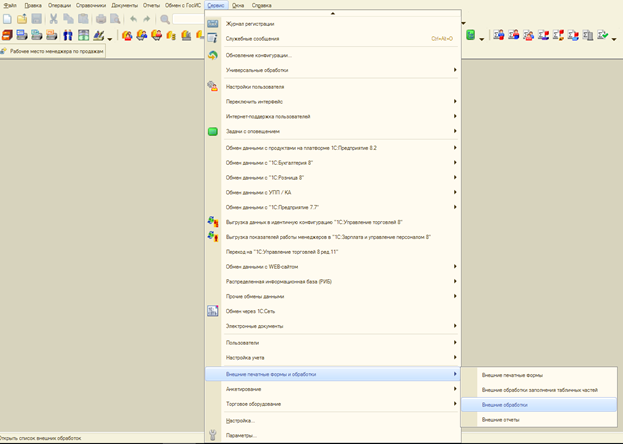Choose Служебные сообщения menu item
Image resolution: width=623 pixels, height=444 pixels.
pos(333,39)
